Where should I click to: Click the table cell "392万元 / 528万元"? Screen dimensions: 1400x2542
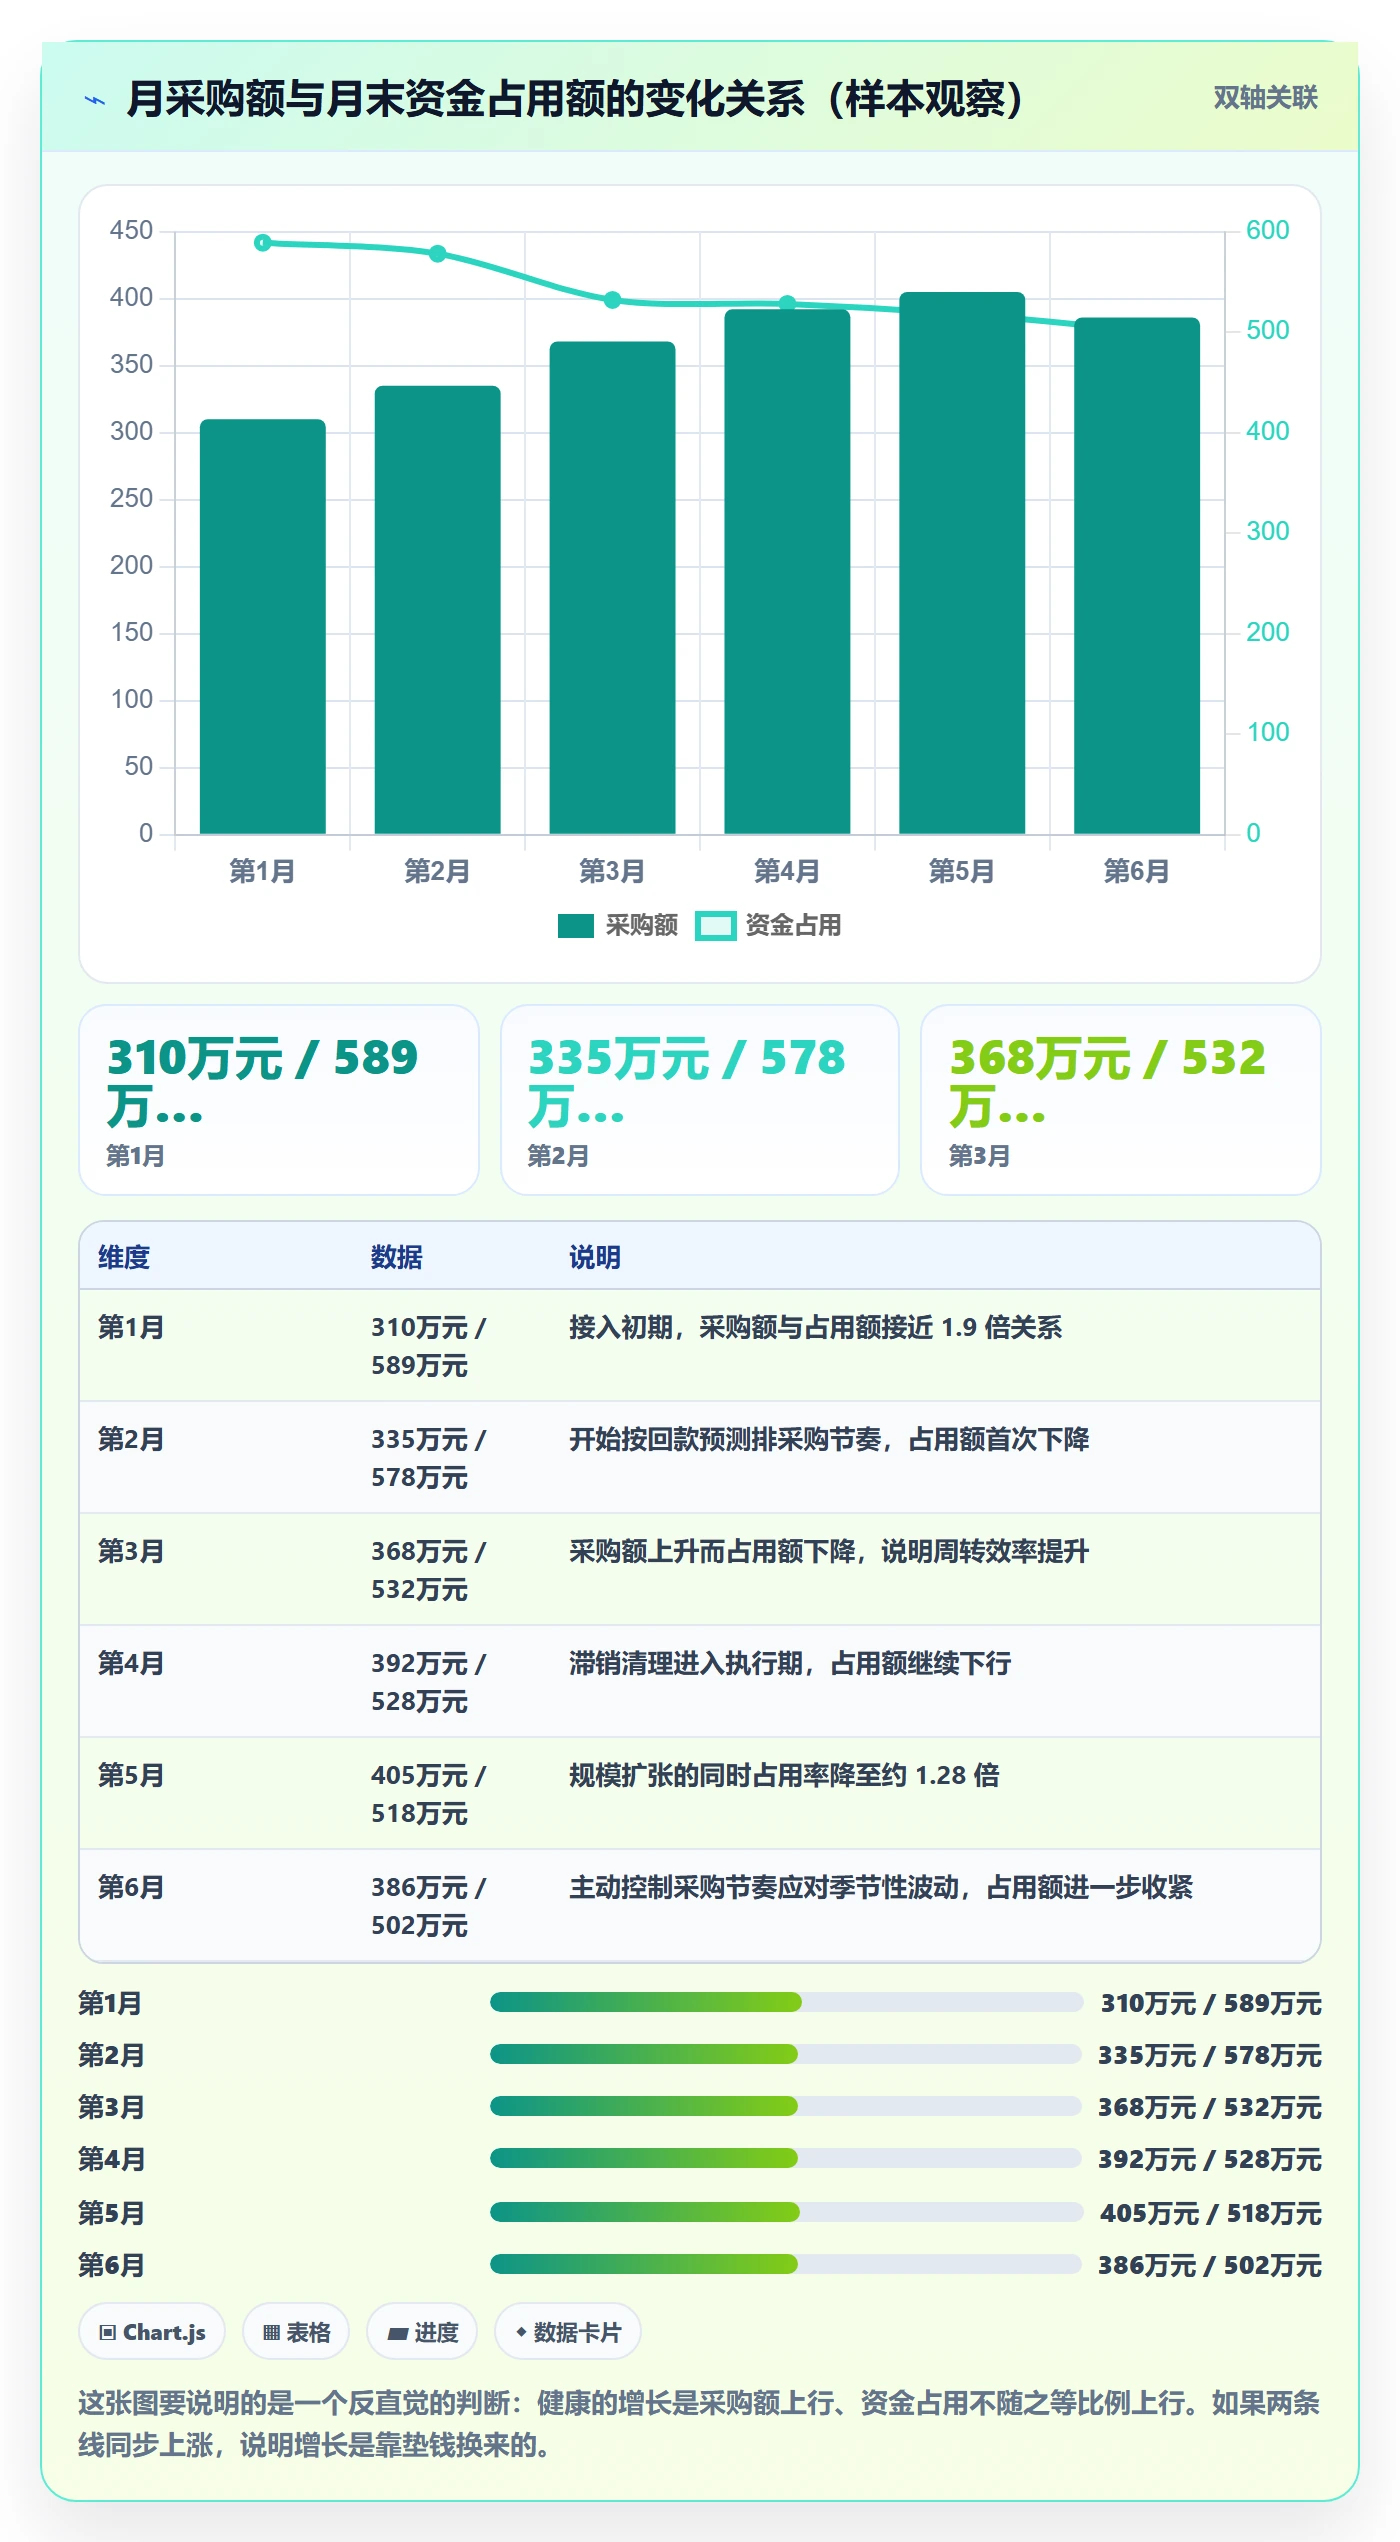click(429, 1682)
